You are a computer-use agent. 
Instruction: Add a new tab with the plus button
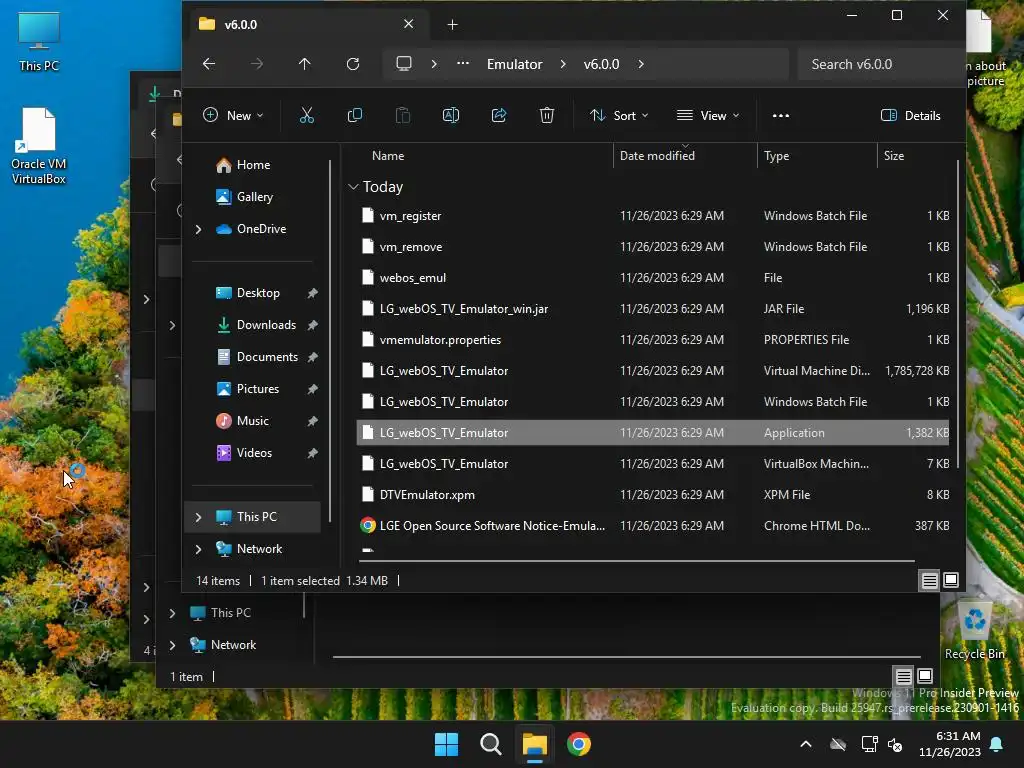(x=453, y=25)
